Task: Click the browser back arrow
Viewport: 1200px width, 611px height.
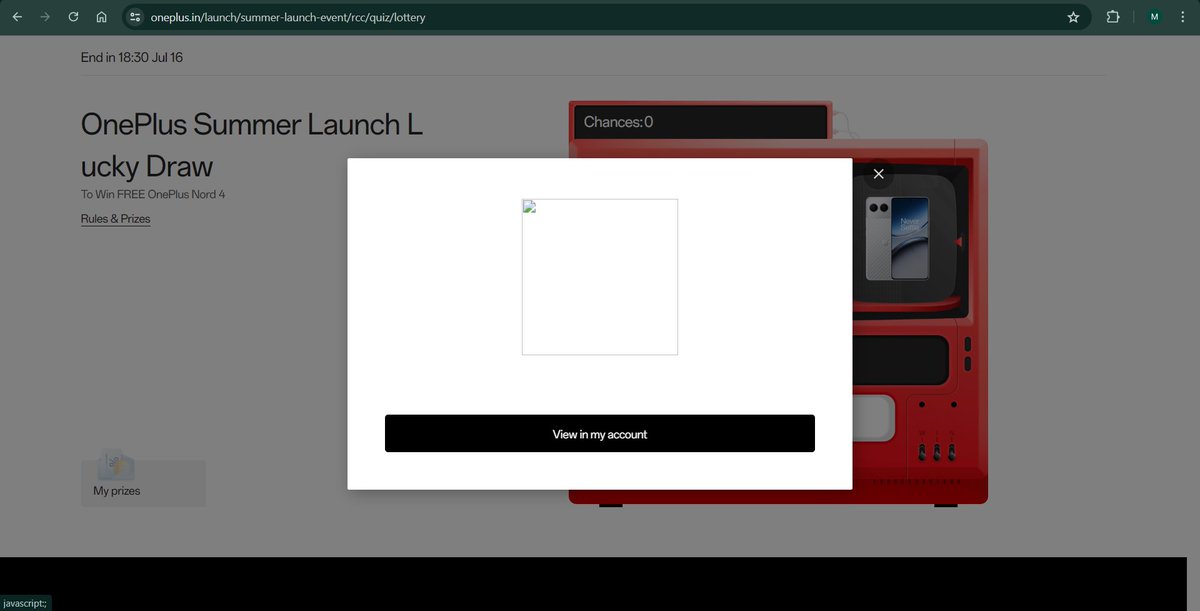Action: (17, 17)
